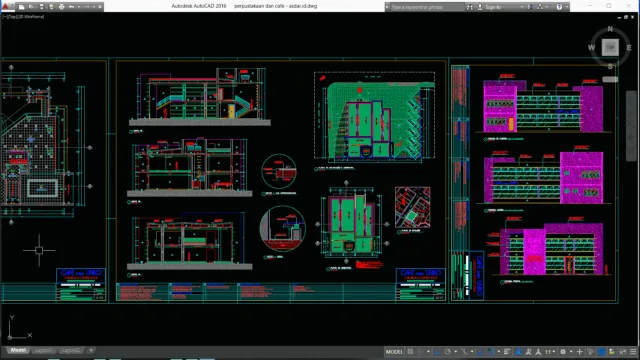This screenshot has height=360, width=640.
Task: Toggle annotation visibility icon in status bar
Action: (x=518, y=352)
